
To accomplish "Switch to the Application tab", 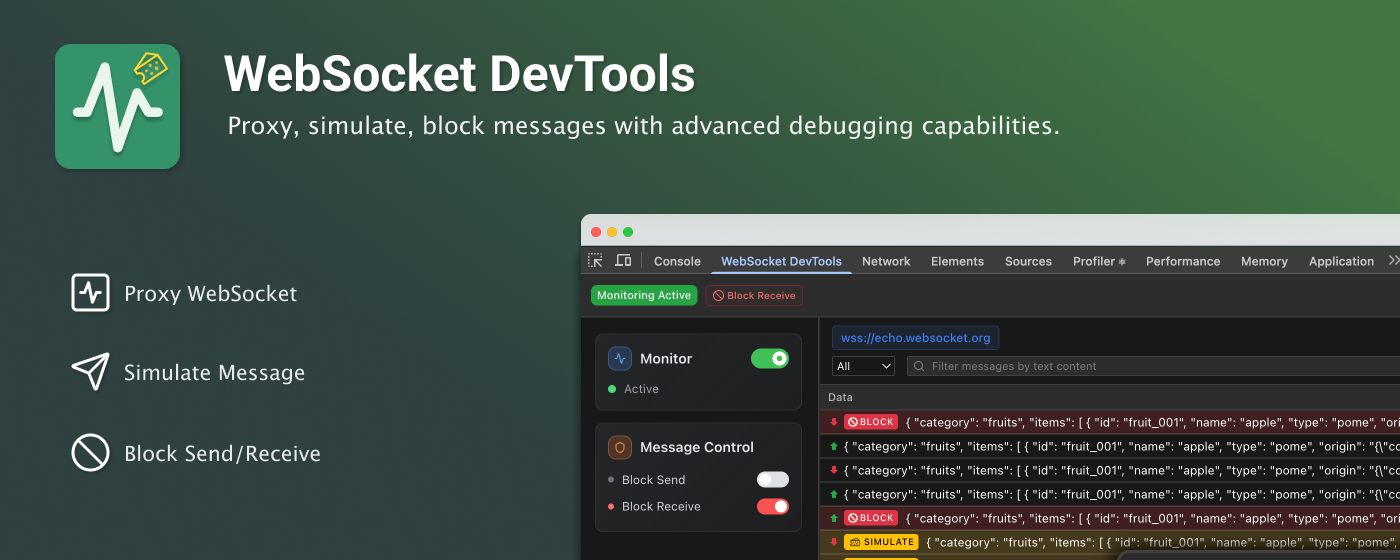I will 1341,261.
